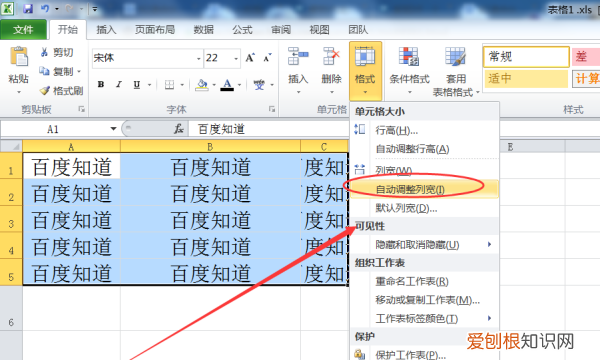Switch to the 页面布局 Page Layout tab
Screen dimensions: 600x360
(155, 29)
